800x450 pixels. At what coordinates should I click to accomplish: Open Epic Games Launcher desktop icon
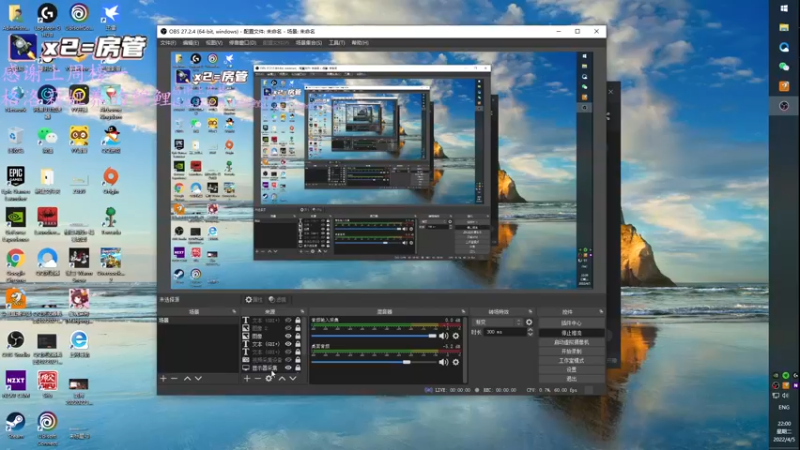pyautogui.click(x=15, y=177)
